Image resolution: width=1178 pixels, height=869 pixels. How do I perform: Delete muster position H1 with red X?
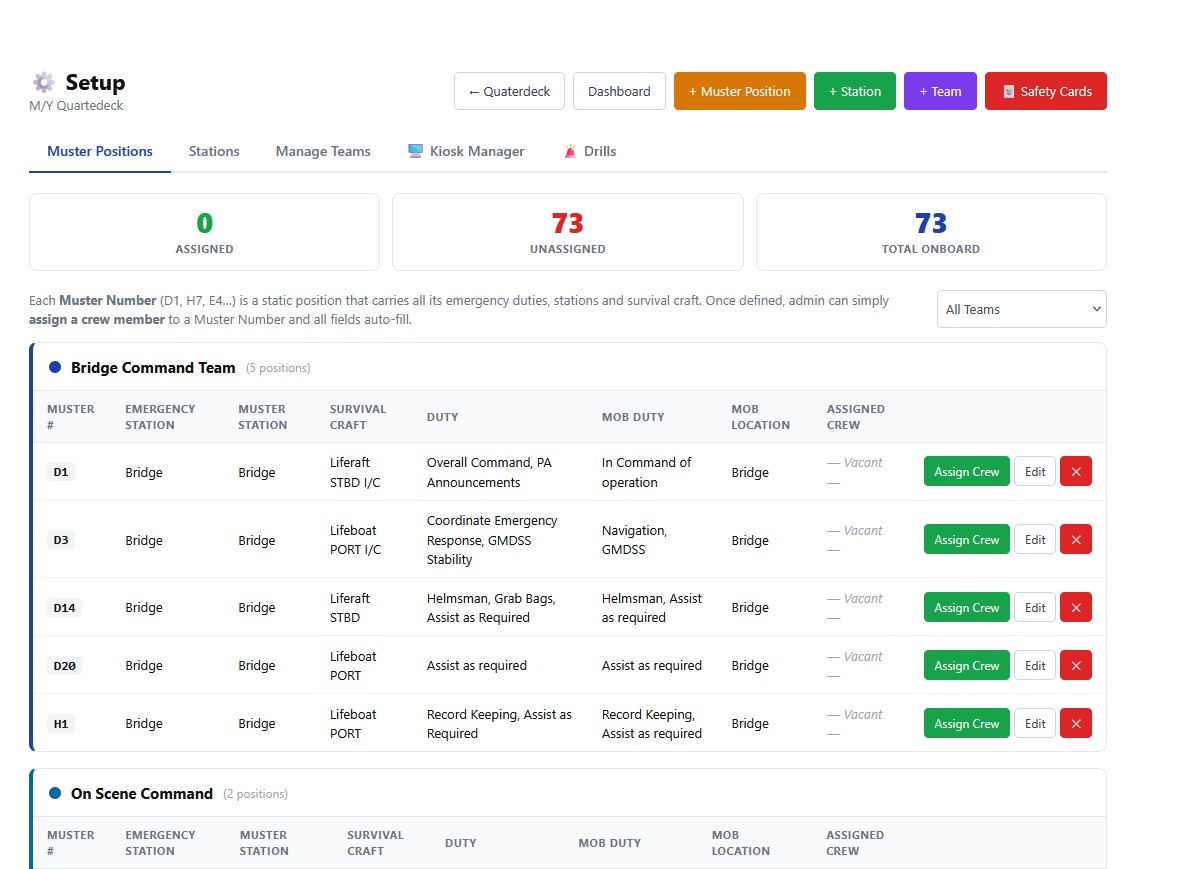1075,723
